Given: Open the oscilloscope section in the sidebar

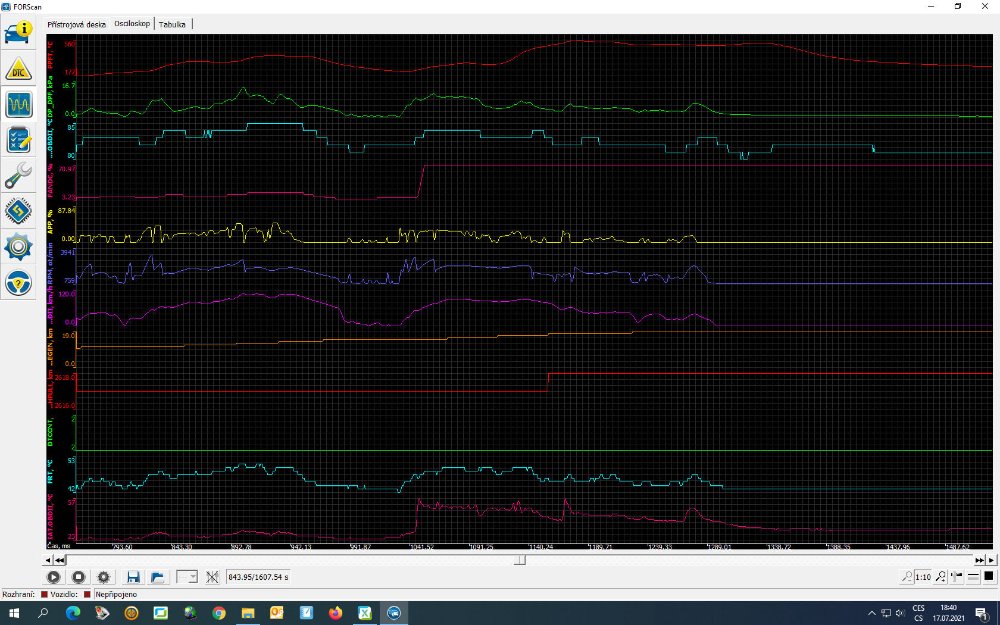Looking at the screenshot, I should pyautogui.click(x=19, y=104).
